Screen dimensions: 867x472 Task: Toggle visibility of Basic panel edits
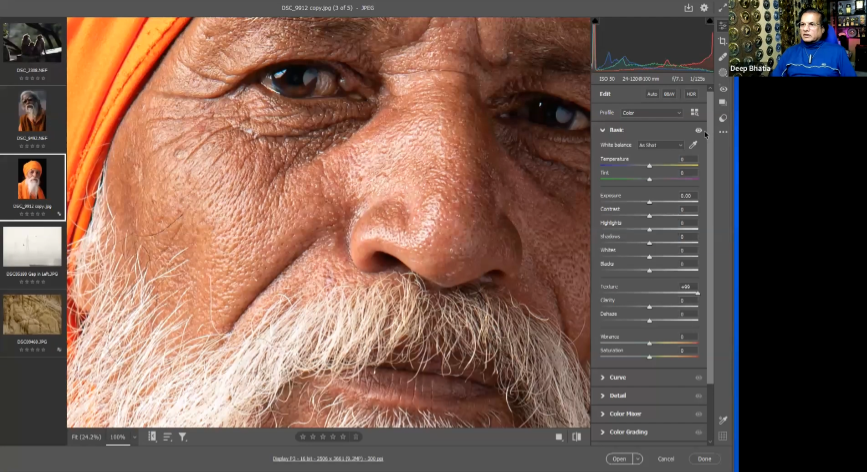(x=698, y=130)
